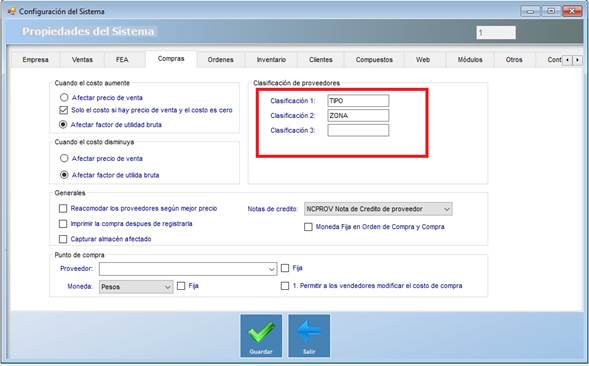This screenshot has height=366, width=589.
Task: Select Afectar factor de utilidad bruta radio
Action: [x=63, y=124]
